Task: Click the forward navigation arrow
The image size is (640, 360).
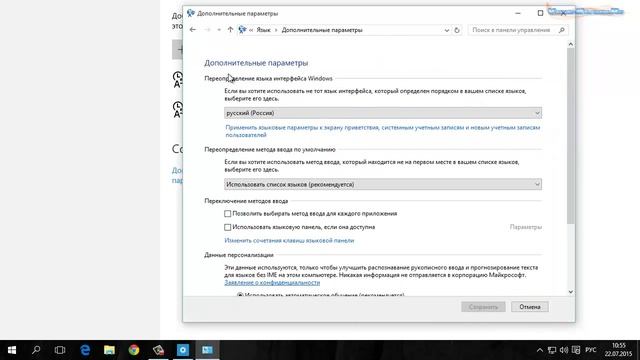Action: (x=207, y=30)
